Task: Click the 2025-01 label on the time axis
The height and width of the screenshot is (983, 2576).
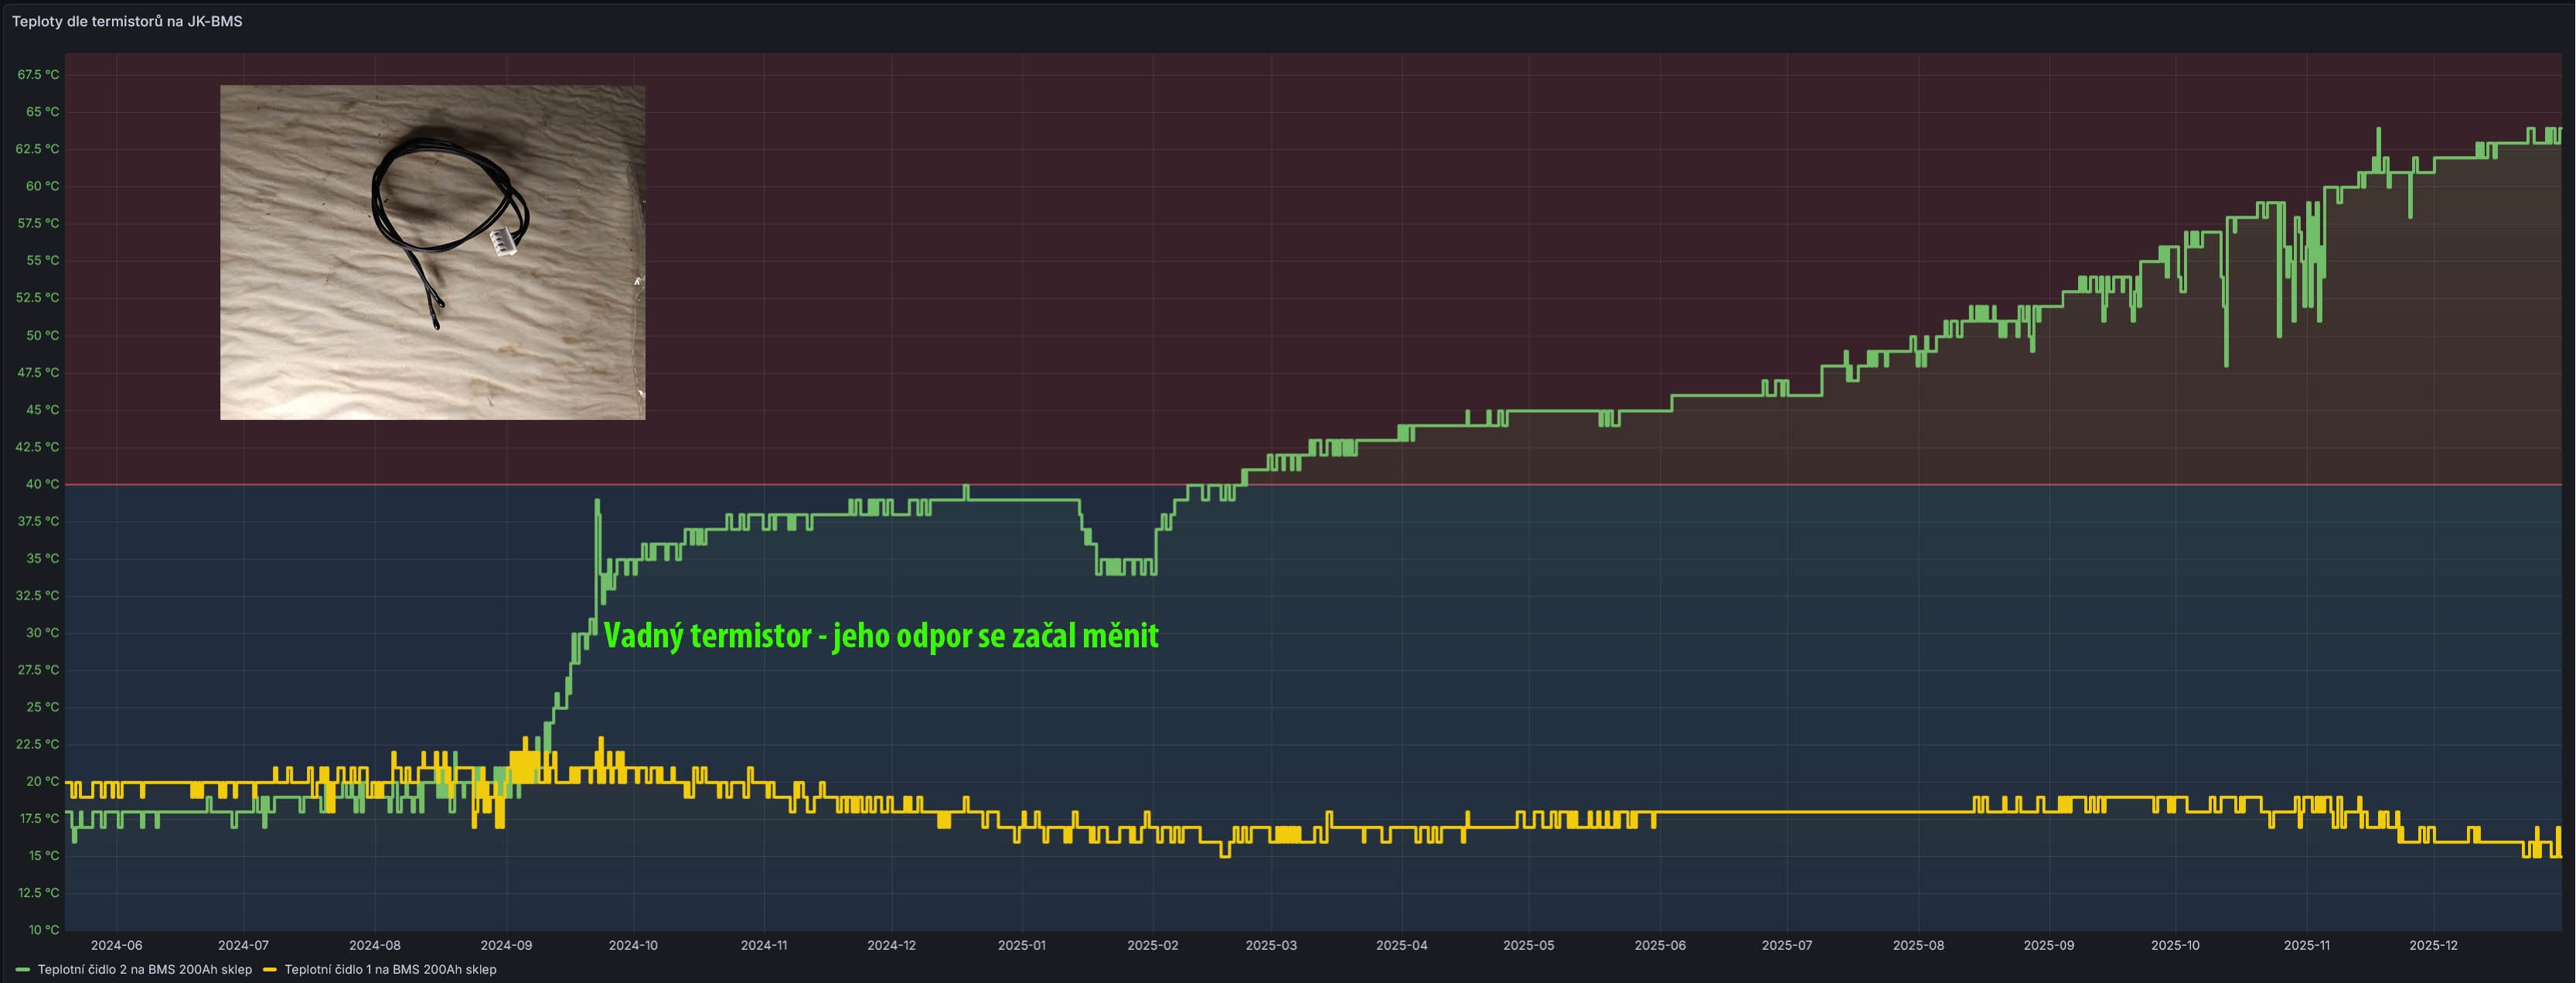Action: pos(1021,945)
